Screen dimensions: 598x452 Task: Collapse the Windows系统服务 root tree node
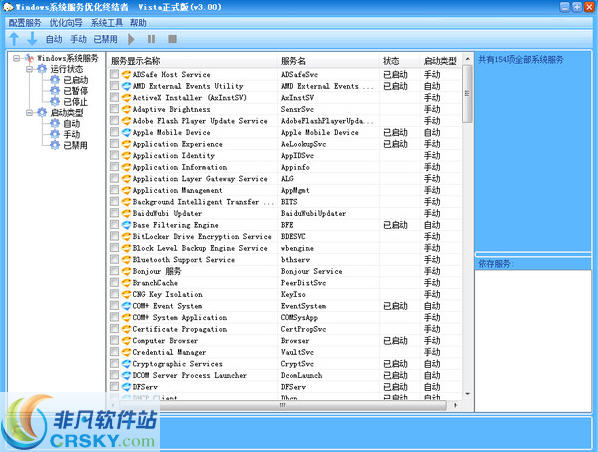pyautogui.click(x=16, y=58)
